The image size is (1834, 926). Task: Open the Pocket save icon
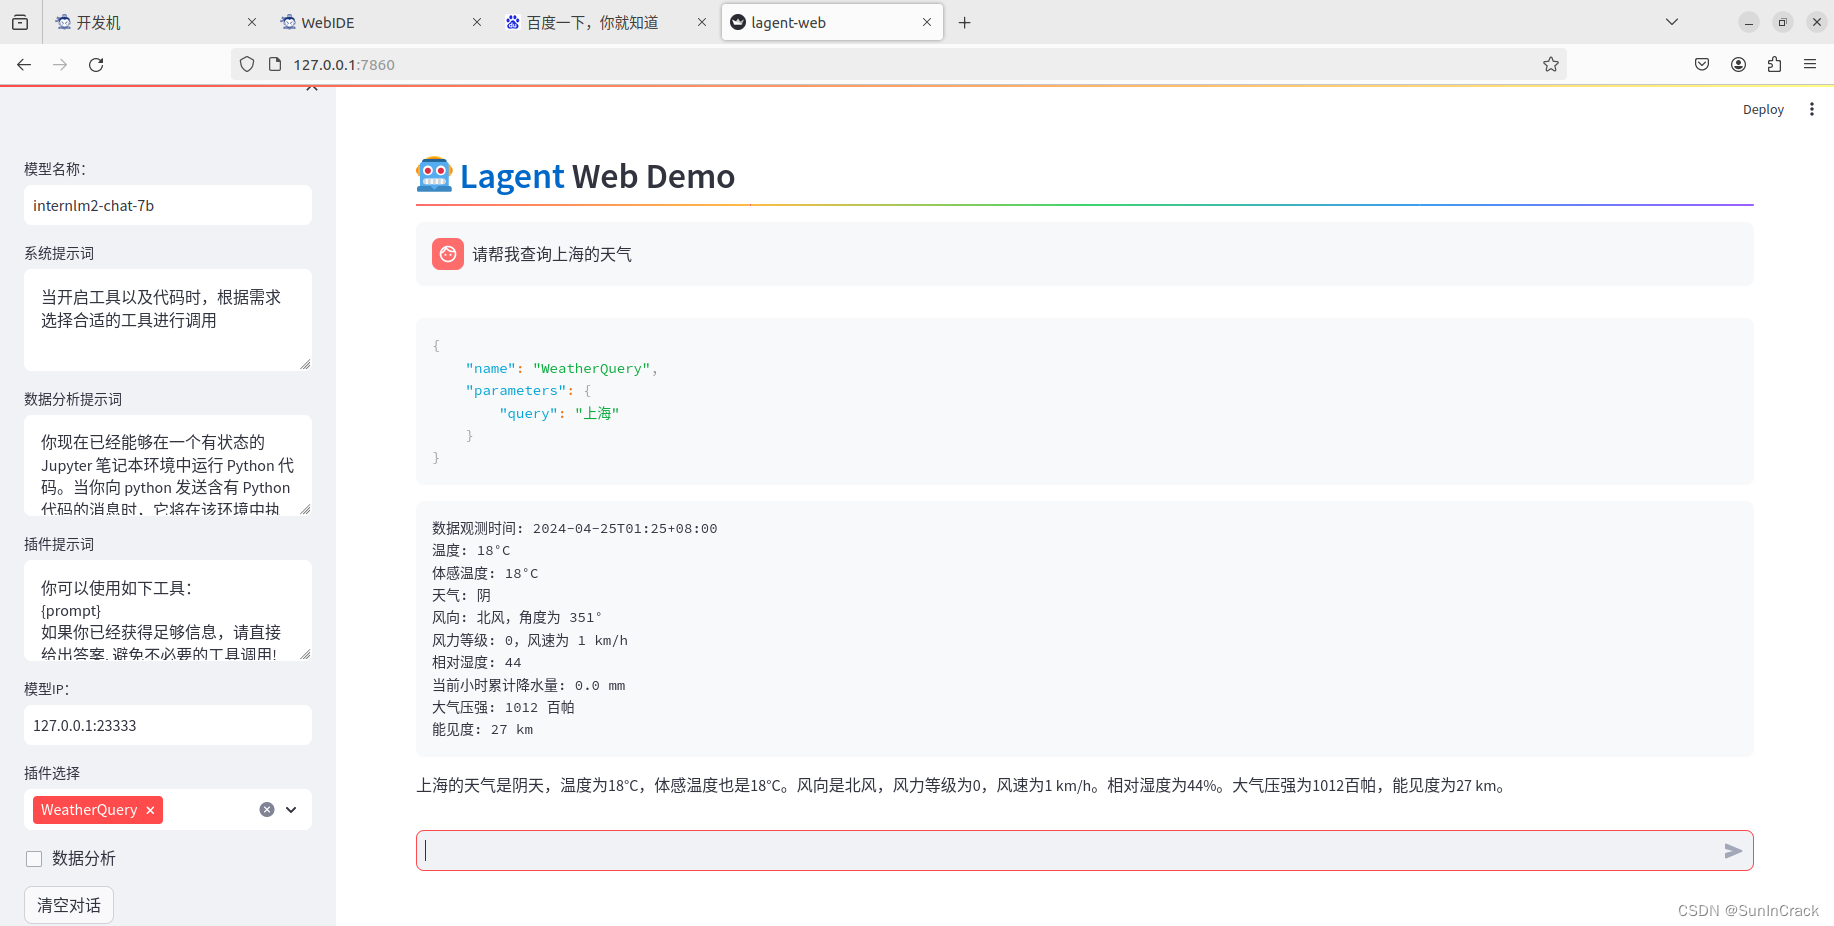tap(1702, 64)
